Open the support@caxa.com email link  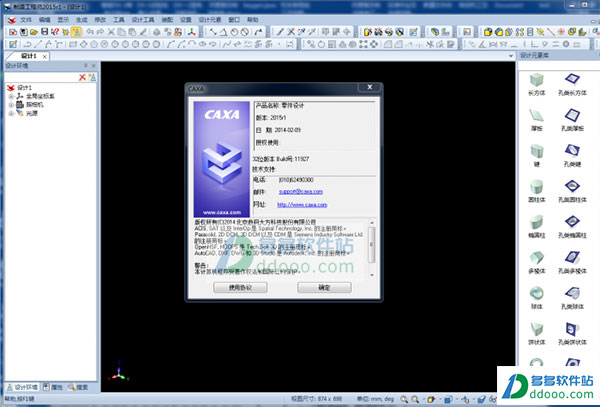point(301,192)
